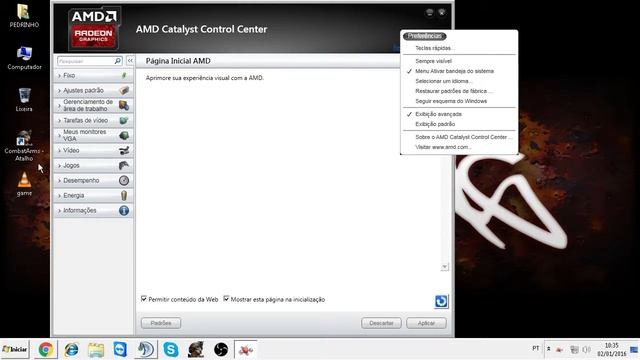Choose Seguir esquema do Windows entry
The width and height of the screenshot is (640, 360).
(451, 101)
